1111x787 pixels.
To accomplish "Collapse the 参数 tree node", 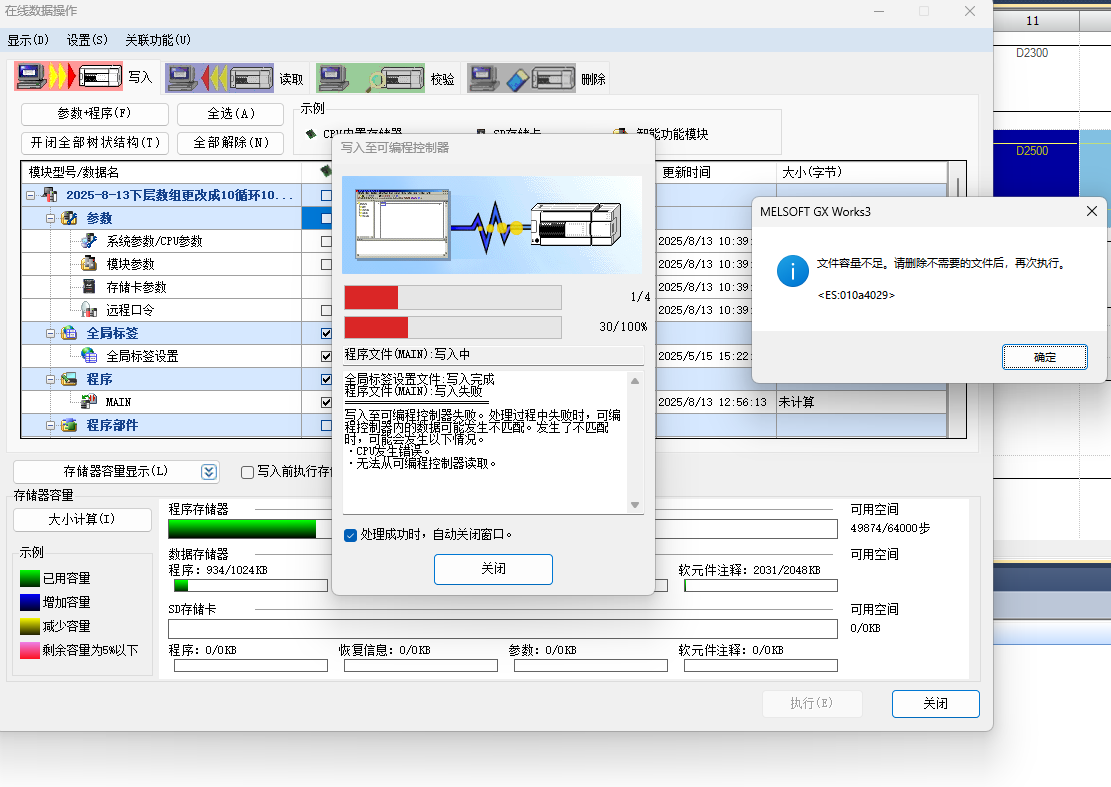I will (x=49, y=218).
